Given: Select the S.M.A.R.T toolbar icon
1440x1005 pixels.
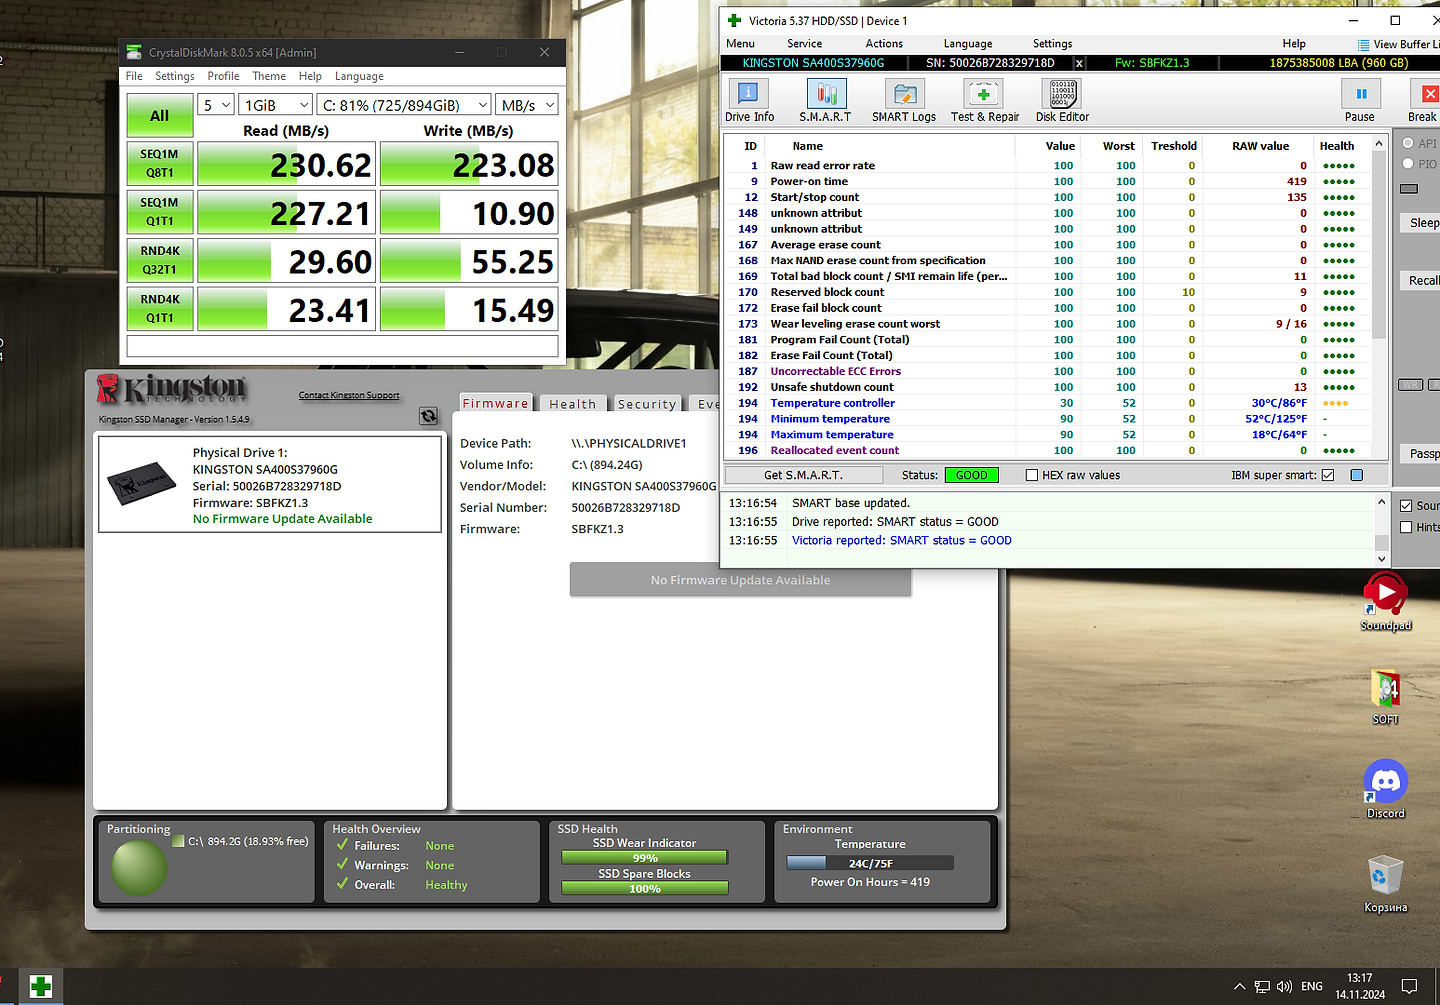Looking at the screenshot, I should coord(825,101).
